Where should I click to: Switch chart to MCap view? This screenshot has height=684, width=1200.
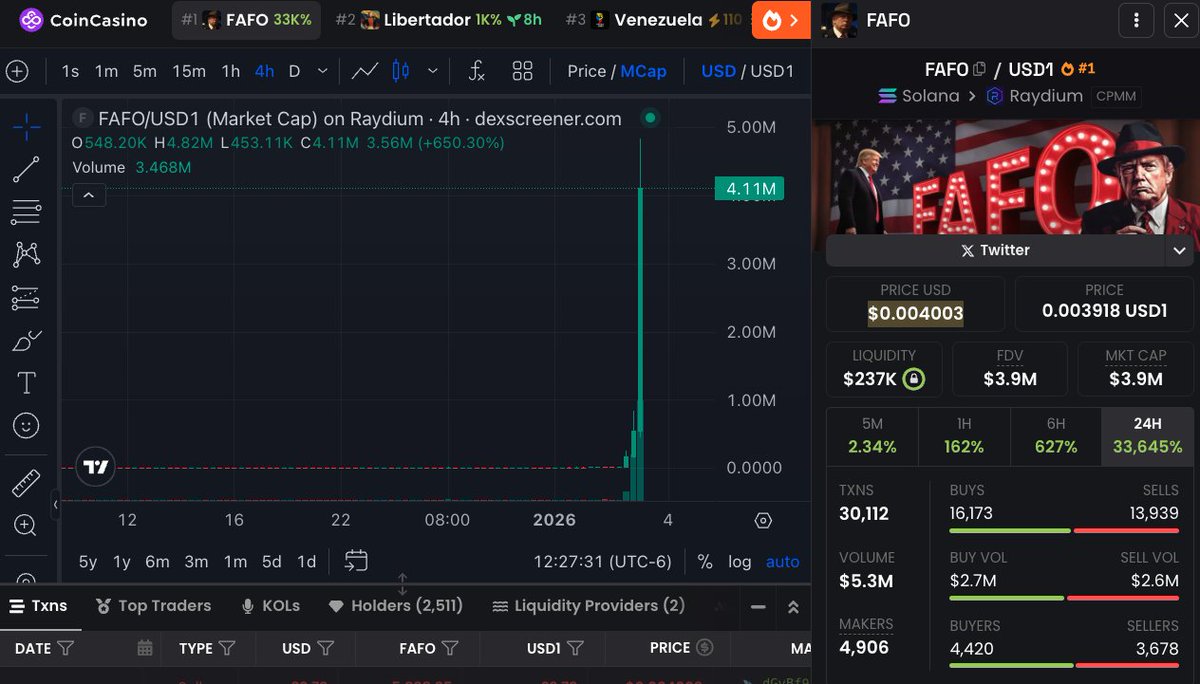point(643,71)
